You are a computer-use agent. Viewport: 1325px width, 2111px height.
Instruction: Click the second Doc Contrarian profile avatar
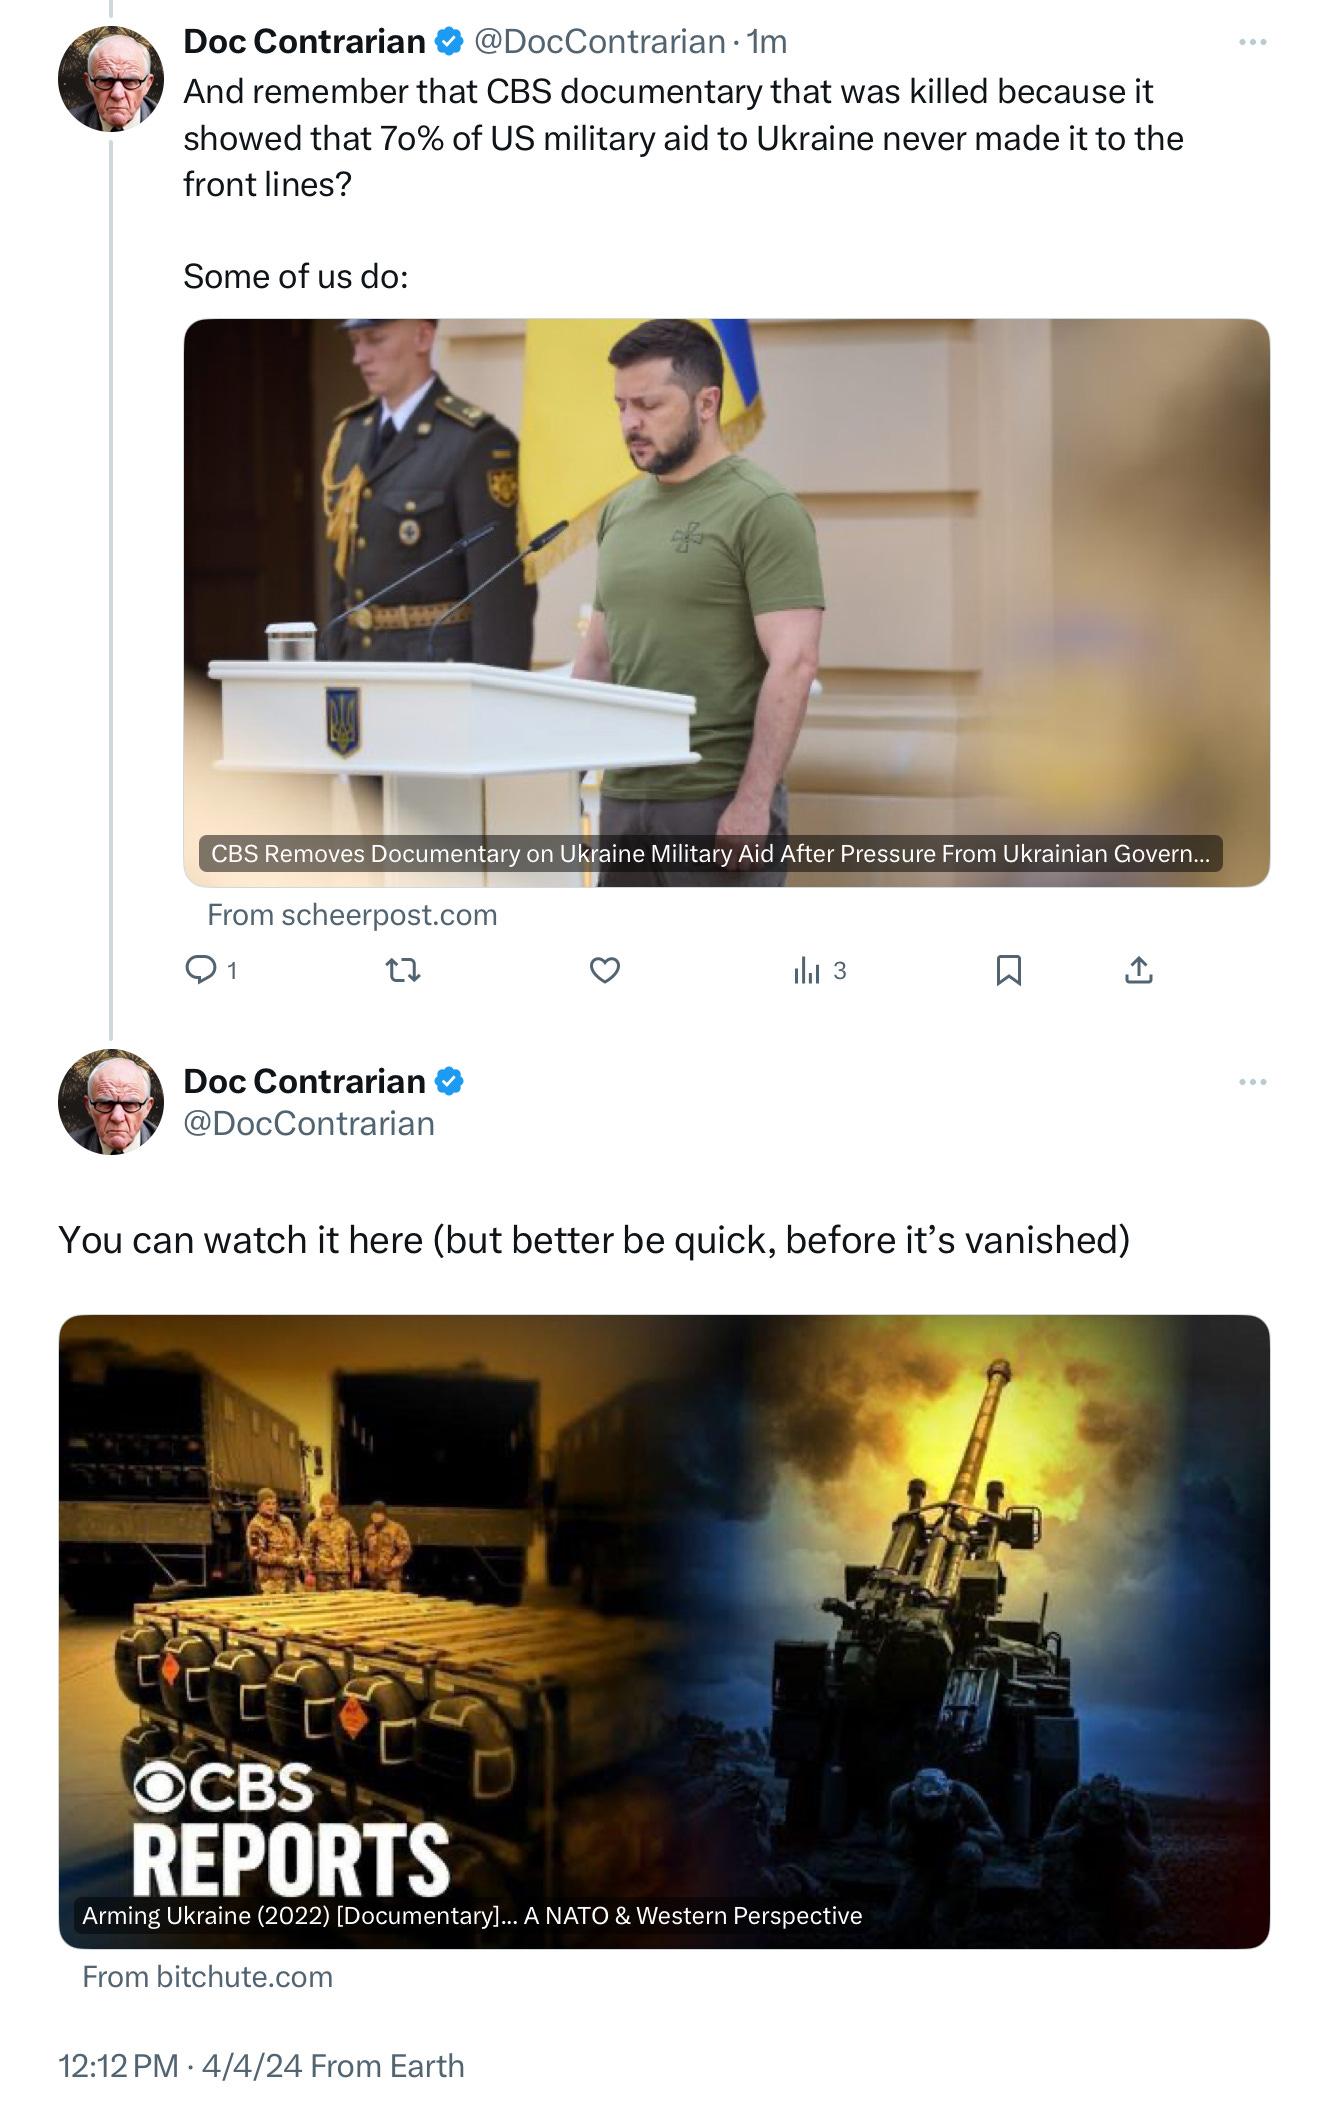coord(111,1102)
